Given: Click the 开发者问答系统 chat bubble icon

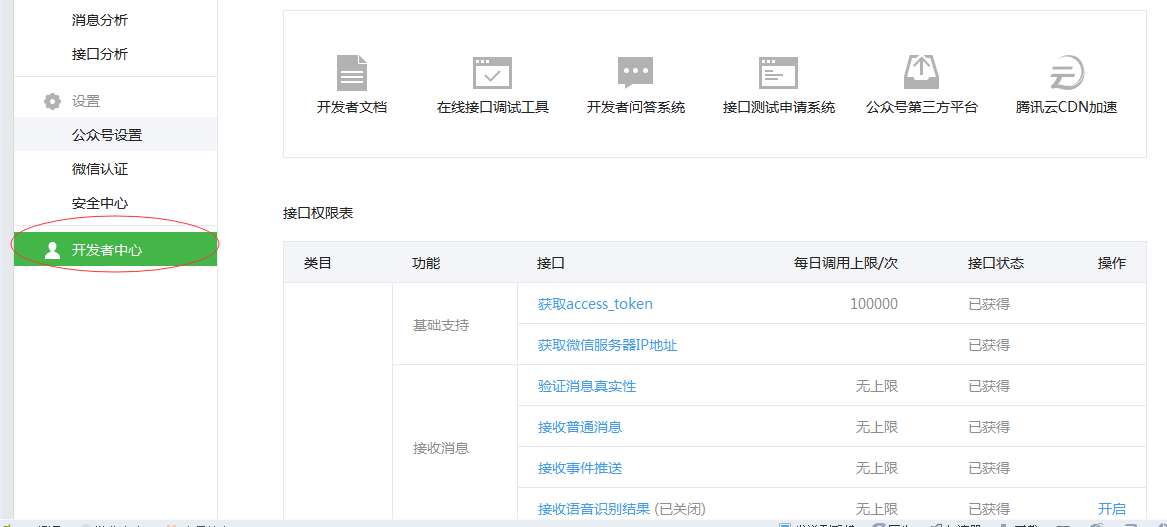Looking at the screenshot, I should 635,73.
